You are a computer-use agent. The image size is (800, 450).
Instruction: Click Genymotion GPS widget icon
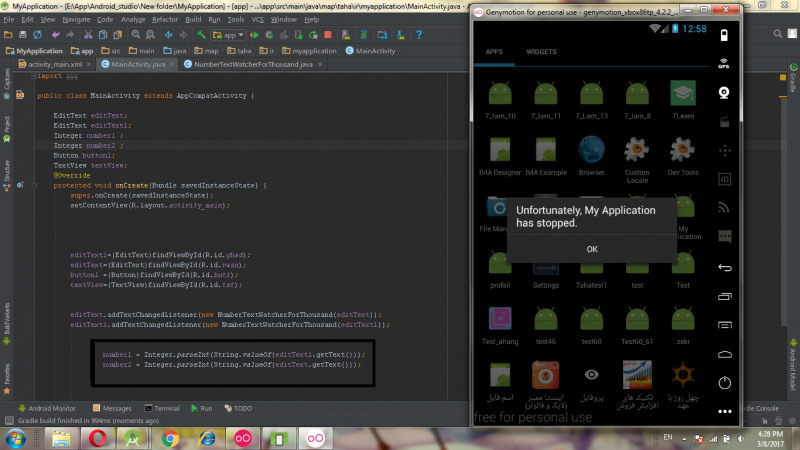724,64
